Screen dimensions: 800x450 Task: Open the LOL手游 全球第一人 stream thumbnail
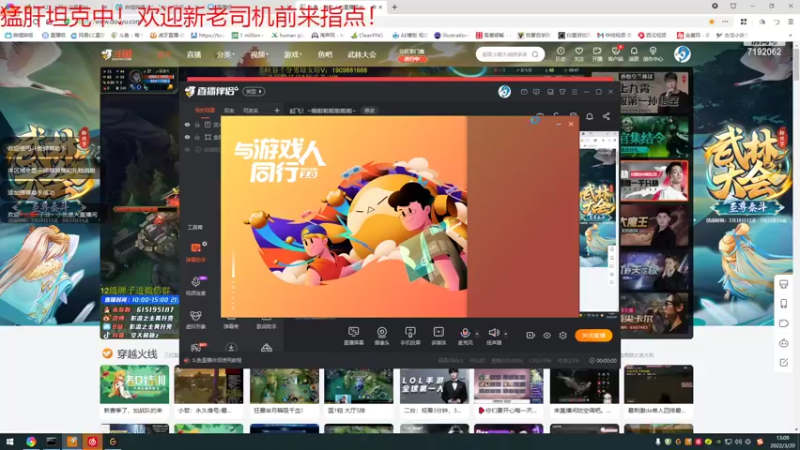point(434,384)
